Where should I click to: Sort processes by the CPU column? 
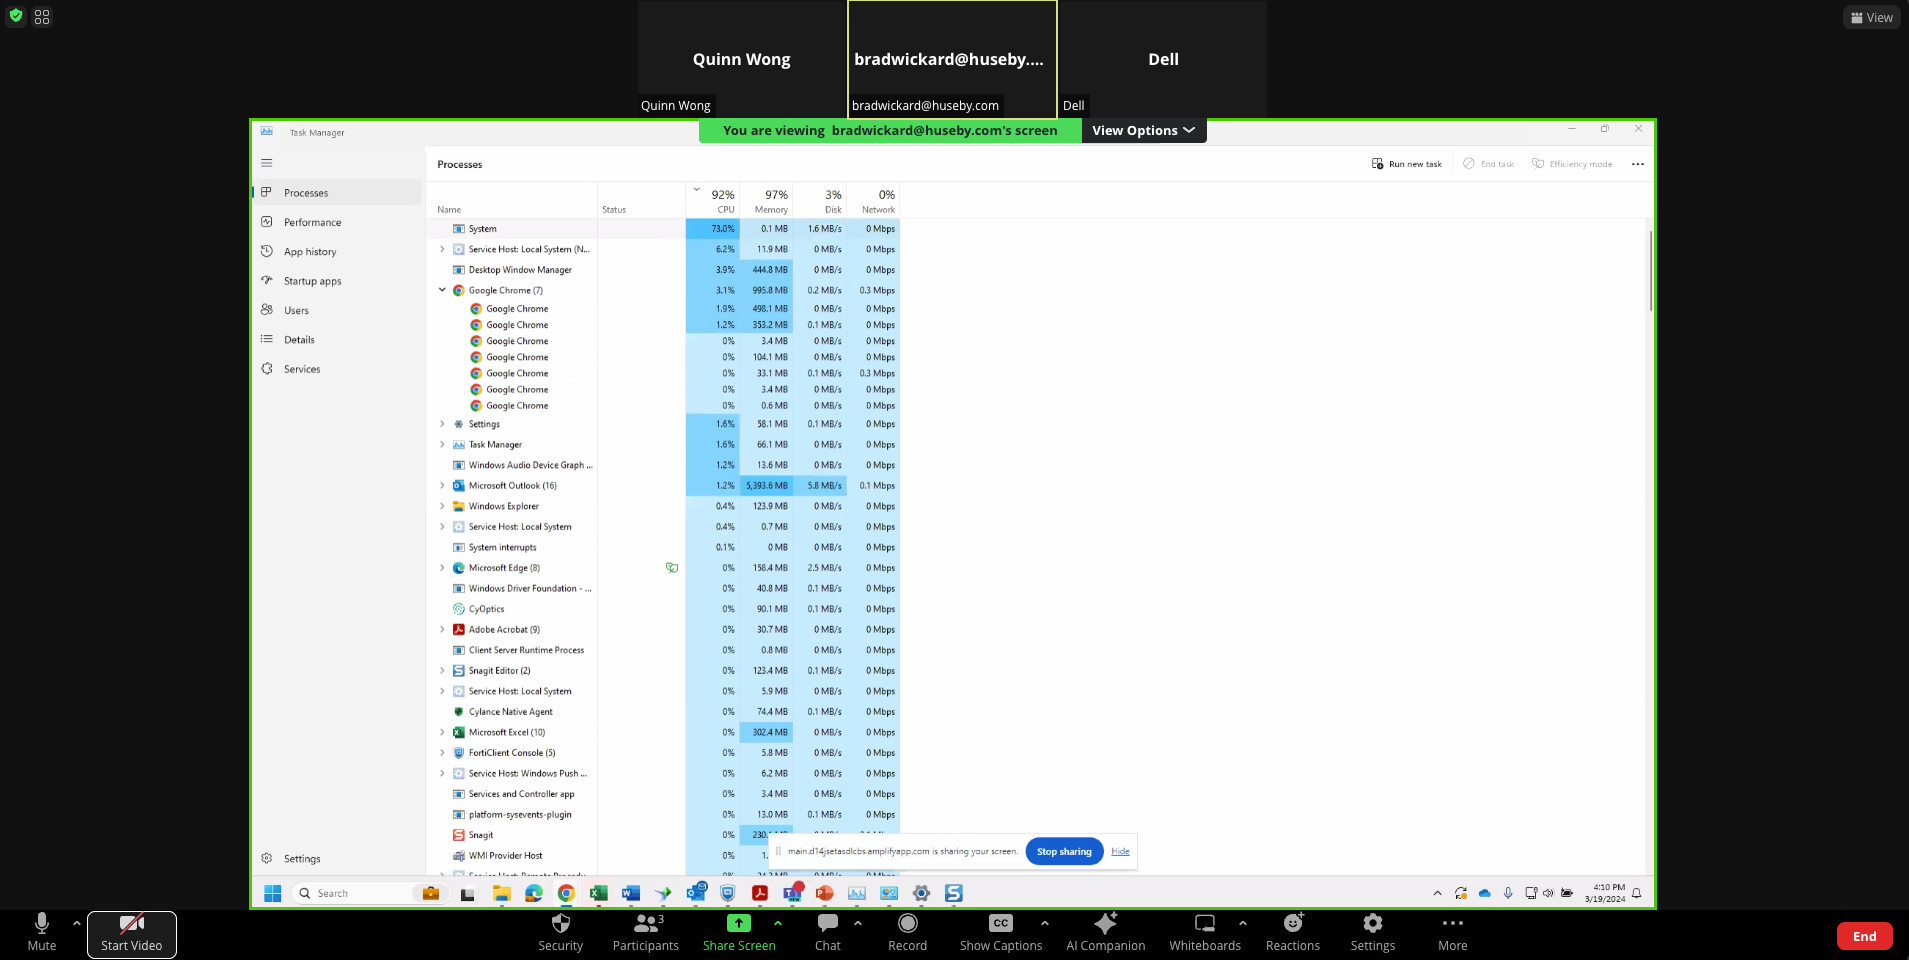point(713,200)
